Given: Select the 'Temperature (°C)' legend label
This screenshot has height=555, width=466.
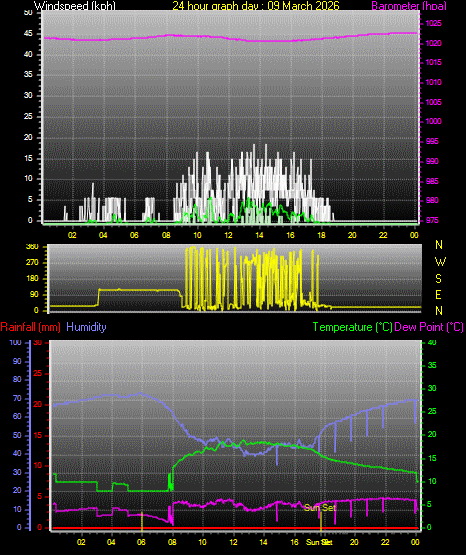Looking at the screenshot, I should click(352, 327).
